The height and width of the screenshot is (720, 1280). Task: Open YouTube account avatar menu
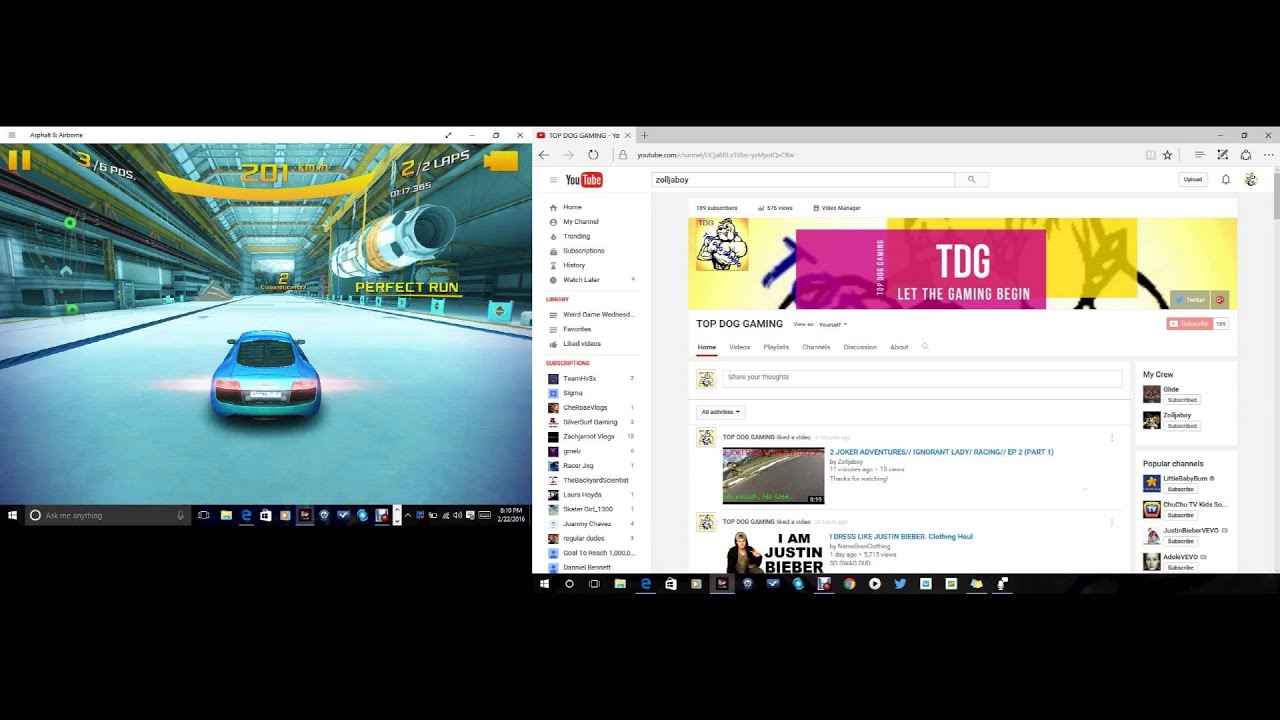(x=1250, y=180)
